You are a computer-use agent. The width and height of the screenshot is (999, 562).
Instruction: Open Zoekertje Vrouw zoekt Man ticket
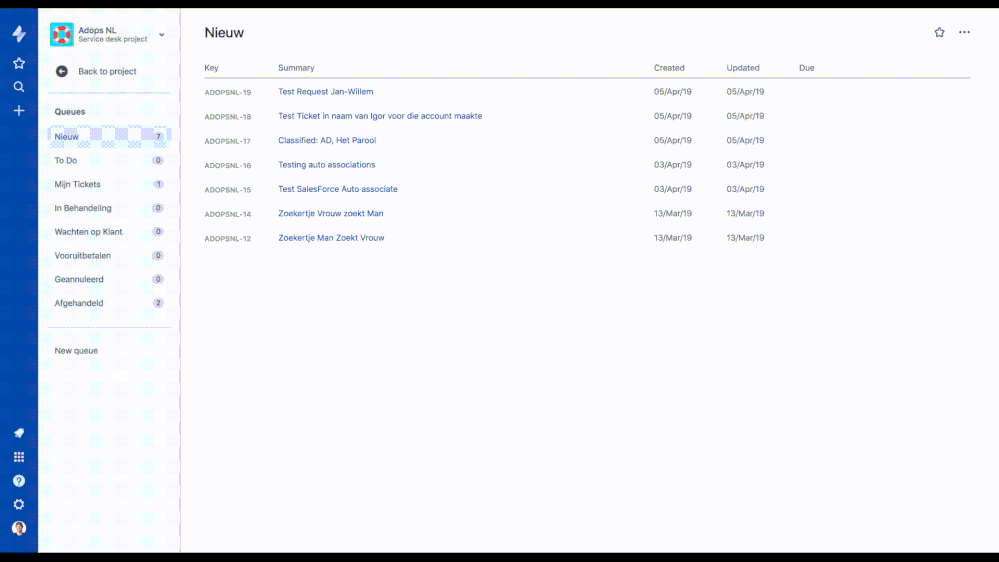click(331, 213)
